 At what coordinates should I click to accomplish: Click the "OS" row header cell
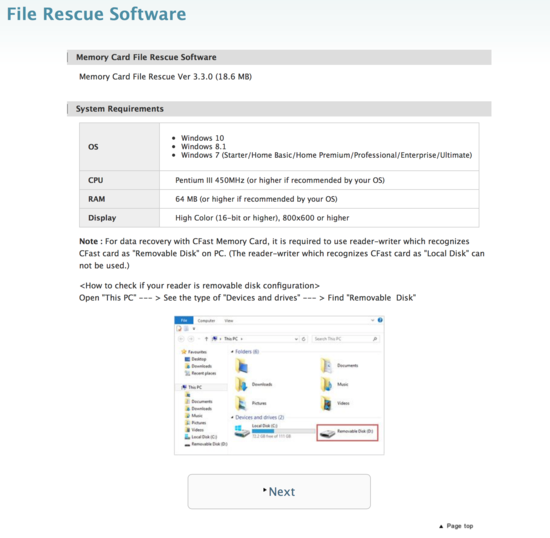(x=120, y=147)
